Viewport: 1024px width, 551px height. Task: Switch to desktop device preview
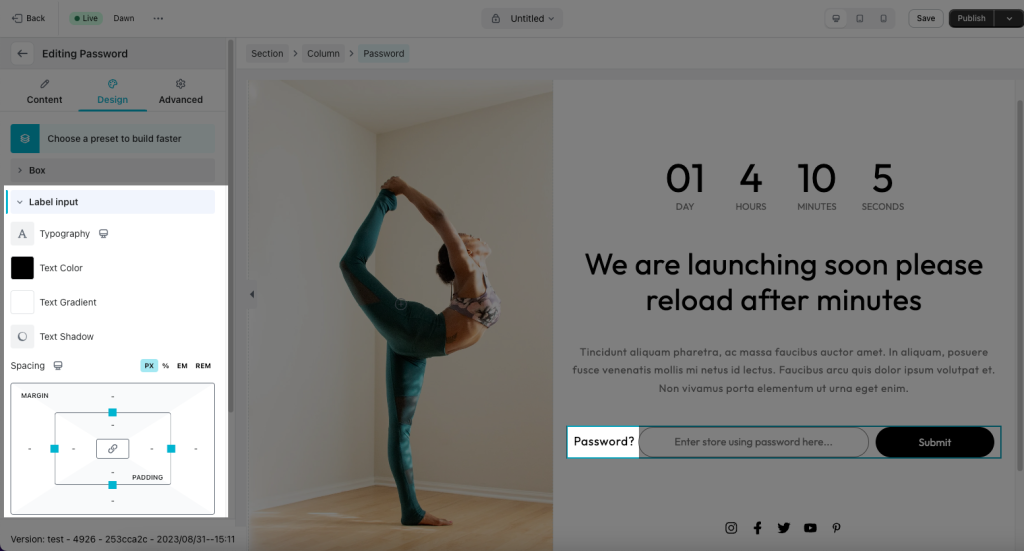coord(836,18)
